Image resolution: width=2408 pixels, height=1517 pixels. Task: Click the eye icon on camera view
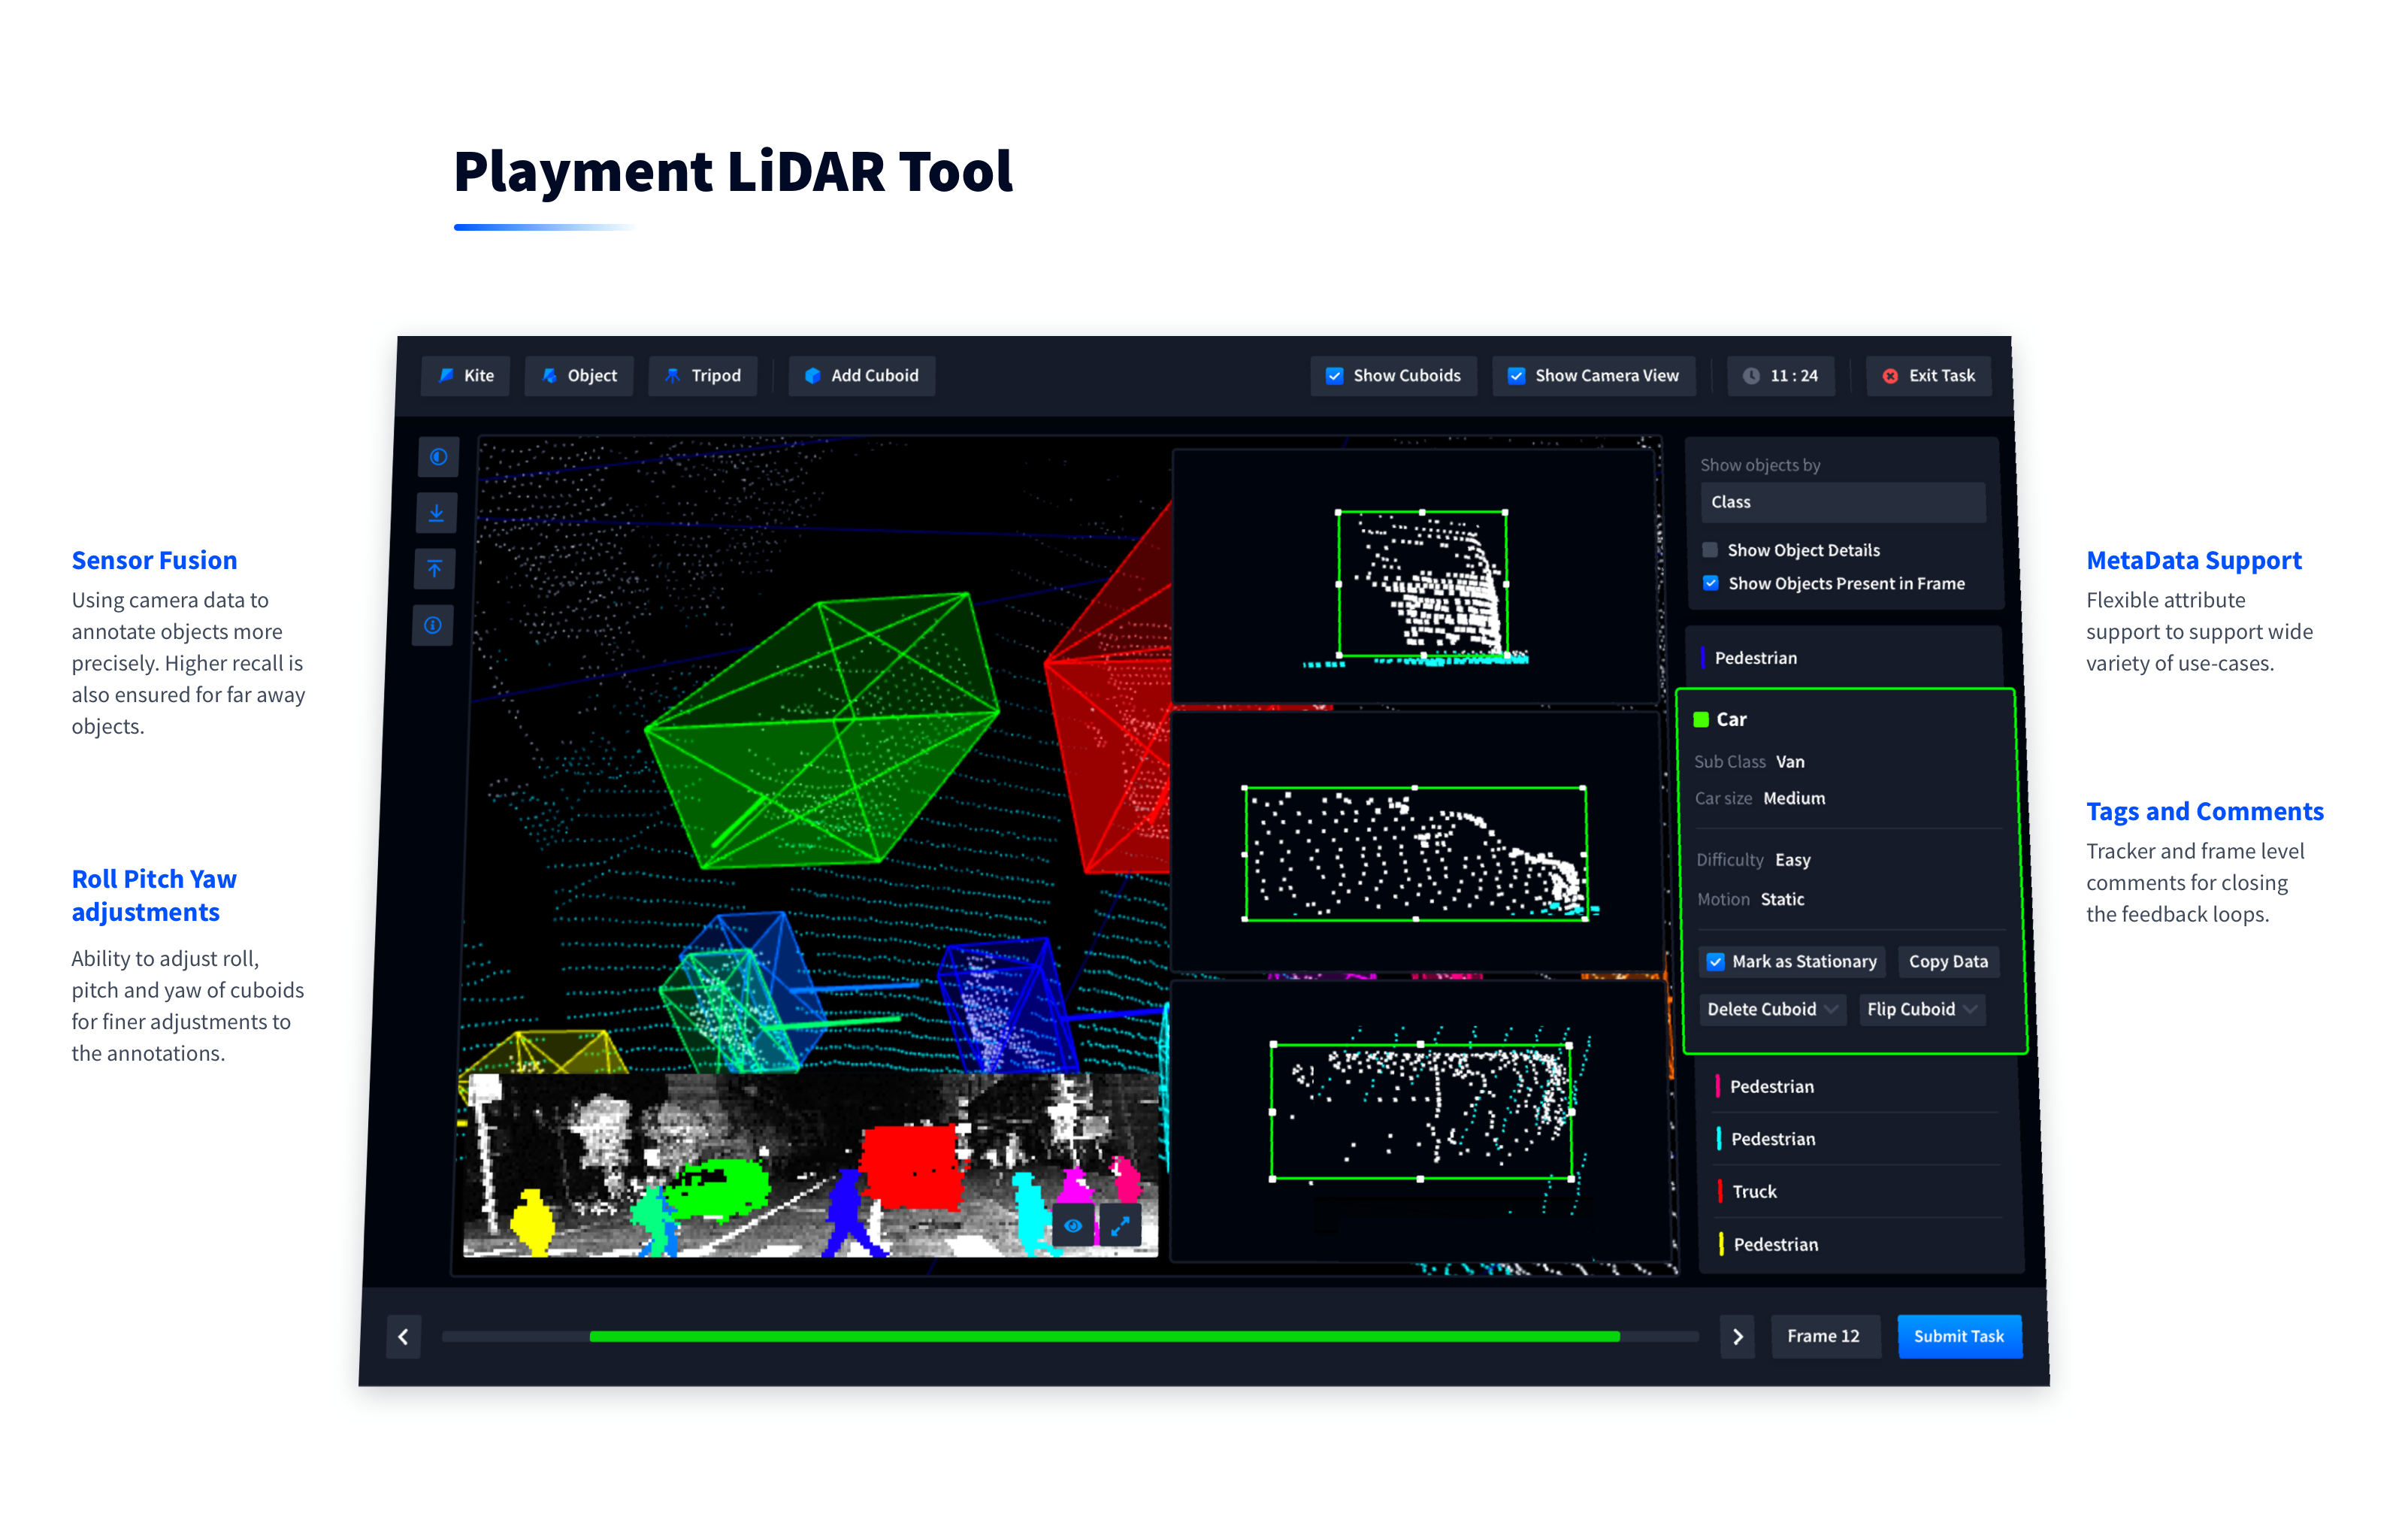pos(1073,1225)
